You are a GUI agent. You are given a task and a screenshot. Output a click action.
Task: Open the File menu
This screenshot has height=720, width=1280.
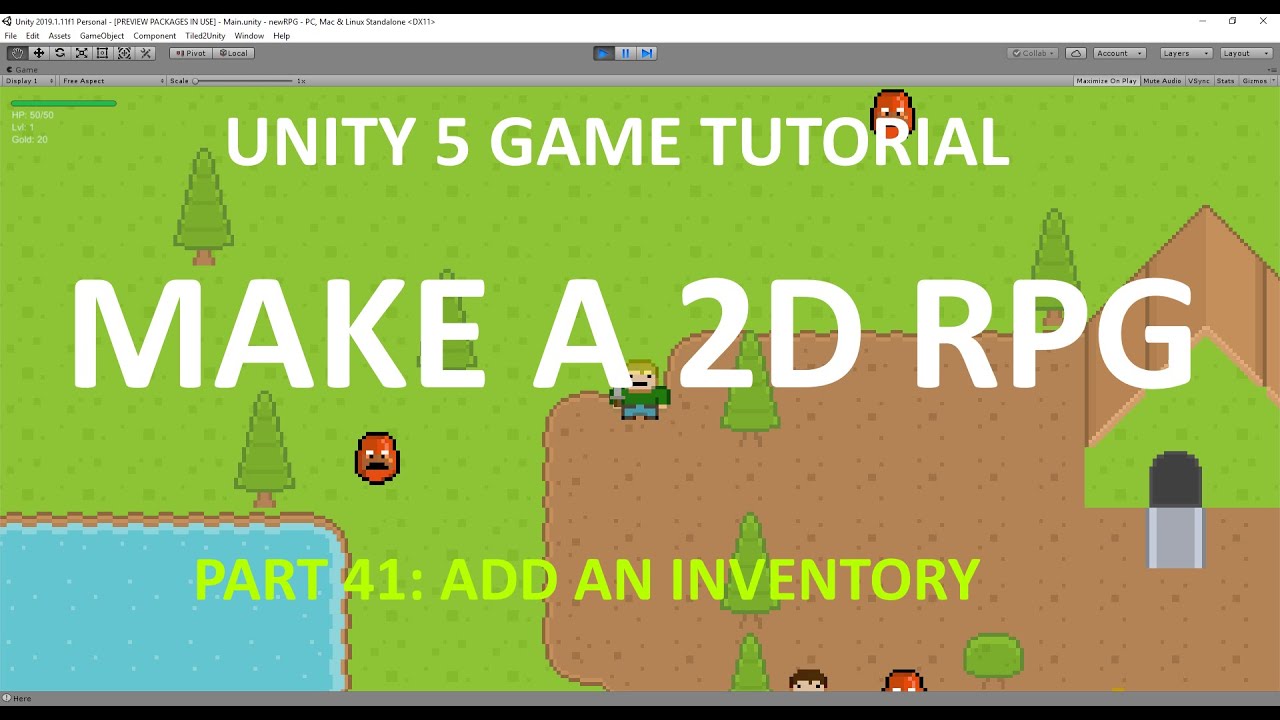11,36
